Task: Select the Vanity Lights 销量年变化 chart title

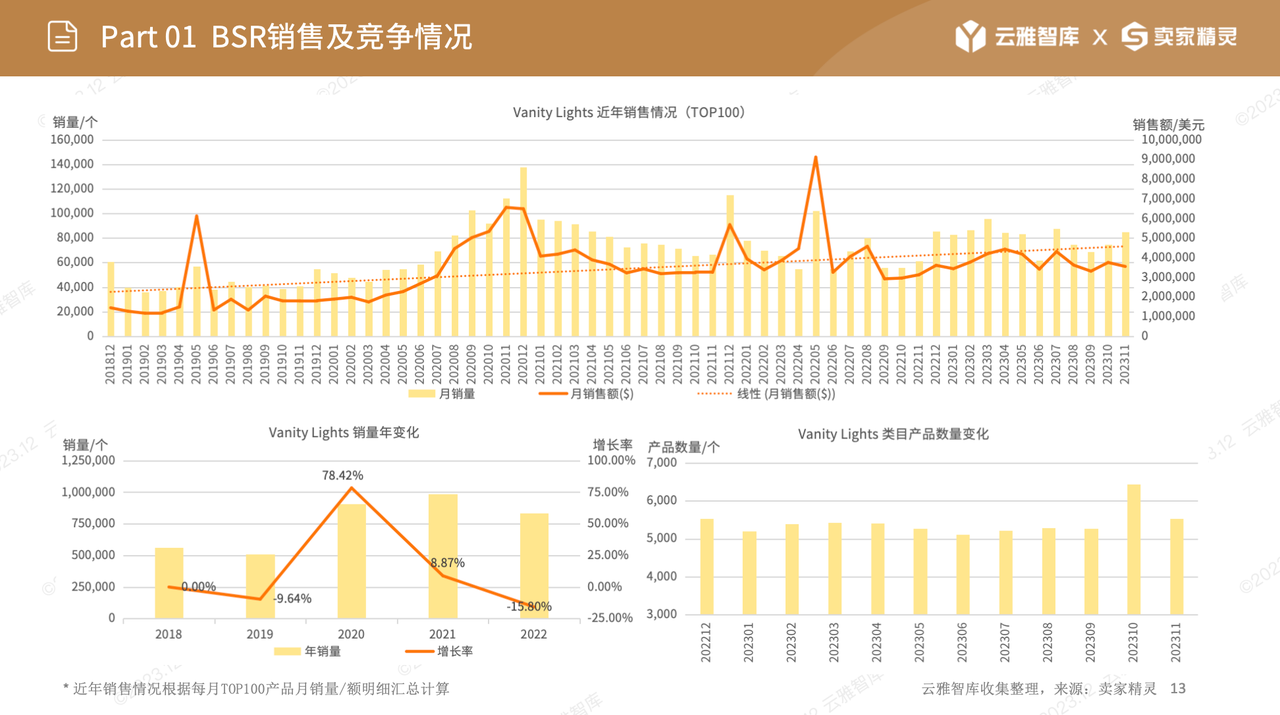Action: pos(343,433)
